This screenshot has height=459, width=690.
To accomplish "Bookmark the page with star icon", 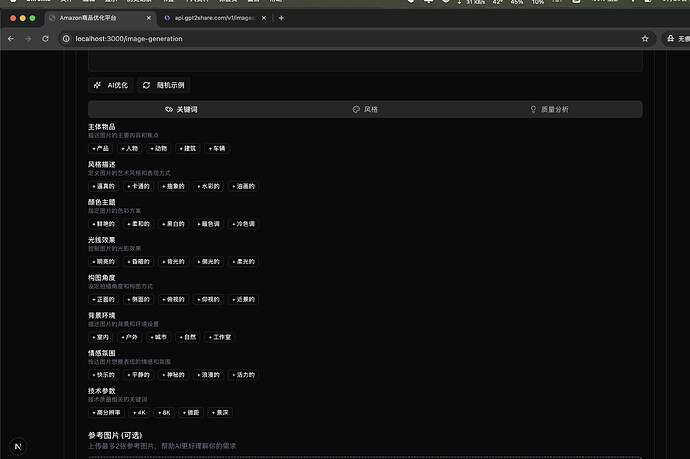I will (x=645, y=39).
